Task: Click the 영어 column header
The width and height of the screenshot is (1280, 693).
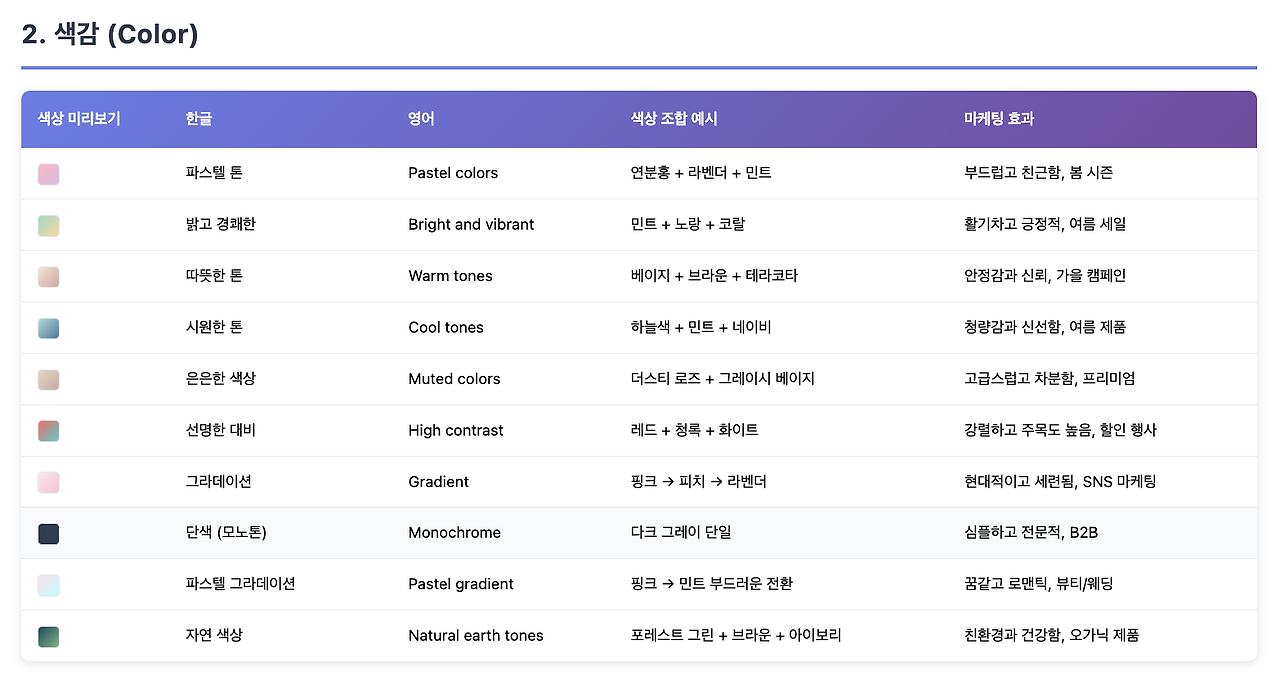Action: [x=421, y=119]
